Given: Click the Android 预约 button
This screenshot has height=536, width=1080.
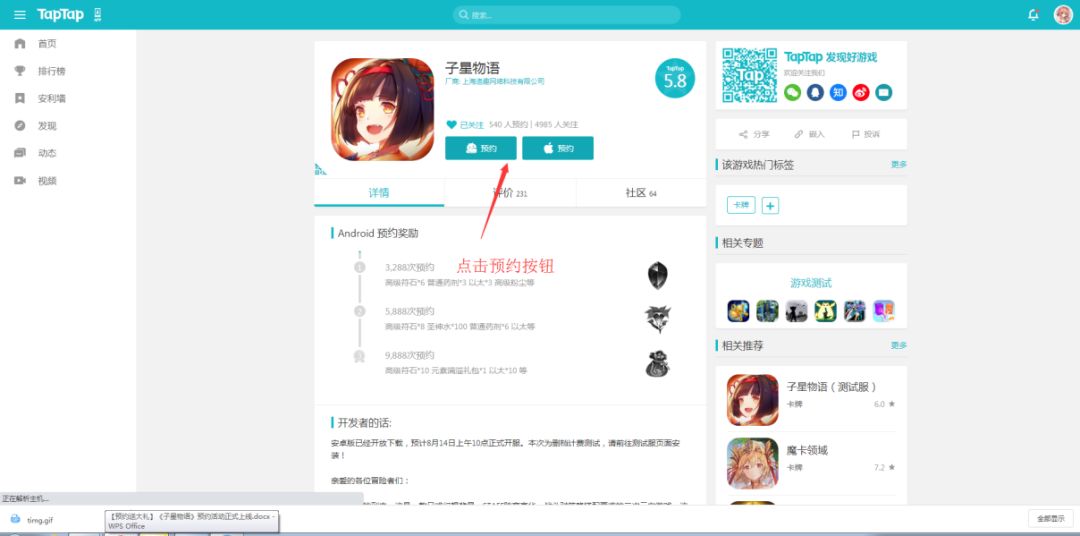Looking at the screenshot, I should coord(481,148).
